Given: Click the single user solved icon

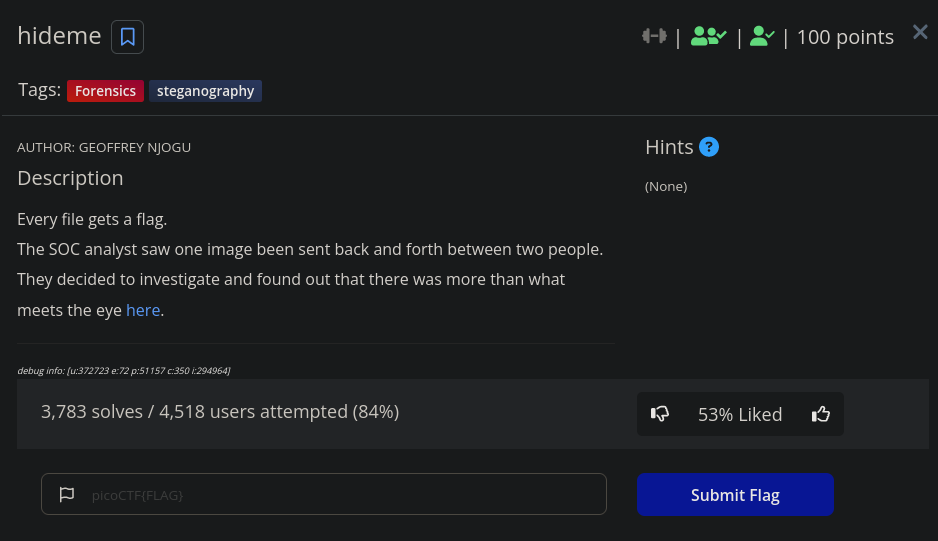Looking at the screenshot, I should 762,36.
